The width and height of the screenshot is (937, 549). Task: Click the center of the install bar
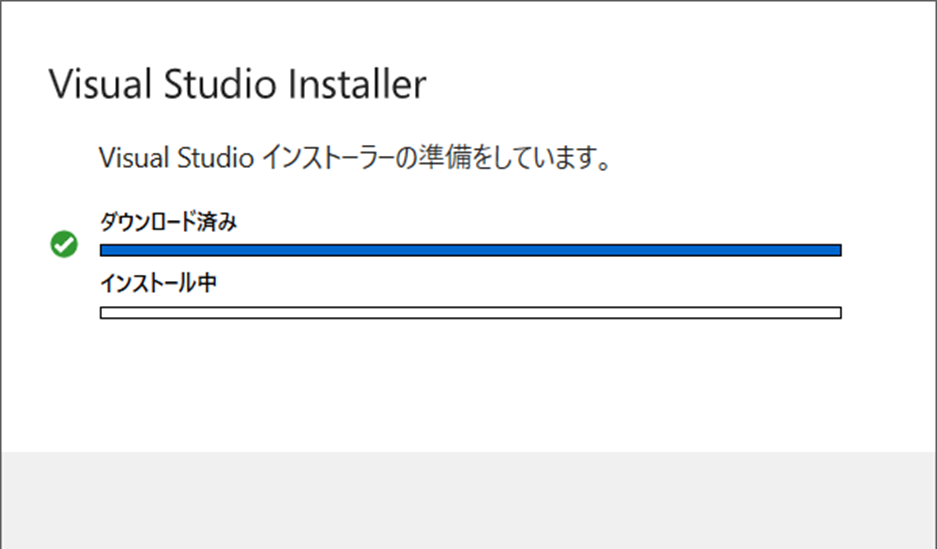pyautogui.click(x=470, y=313)
